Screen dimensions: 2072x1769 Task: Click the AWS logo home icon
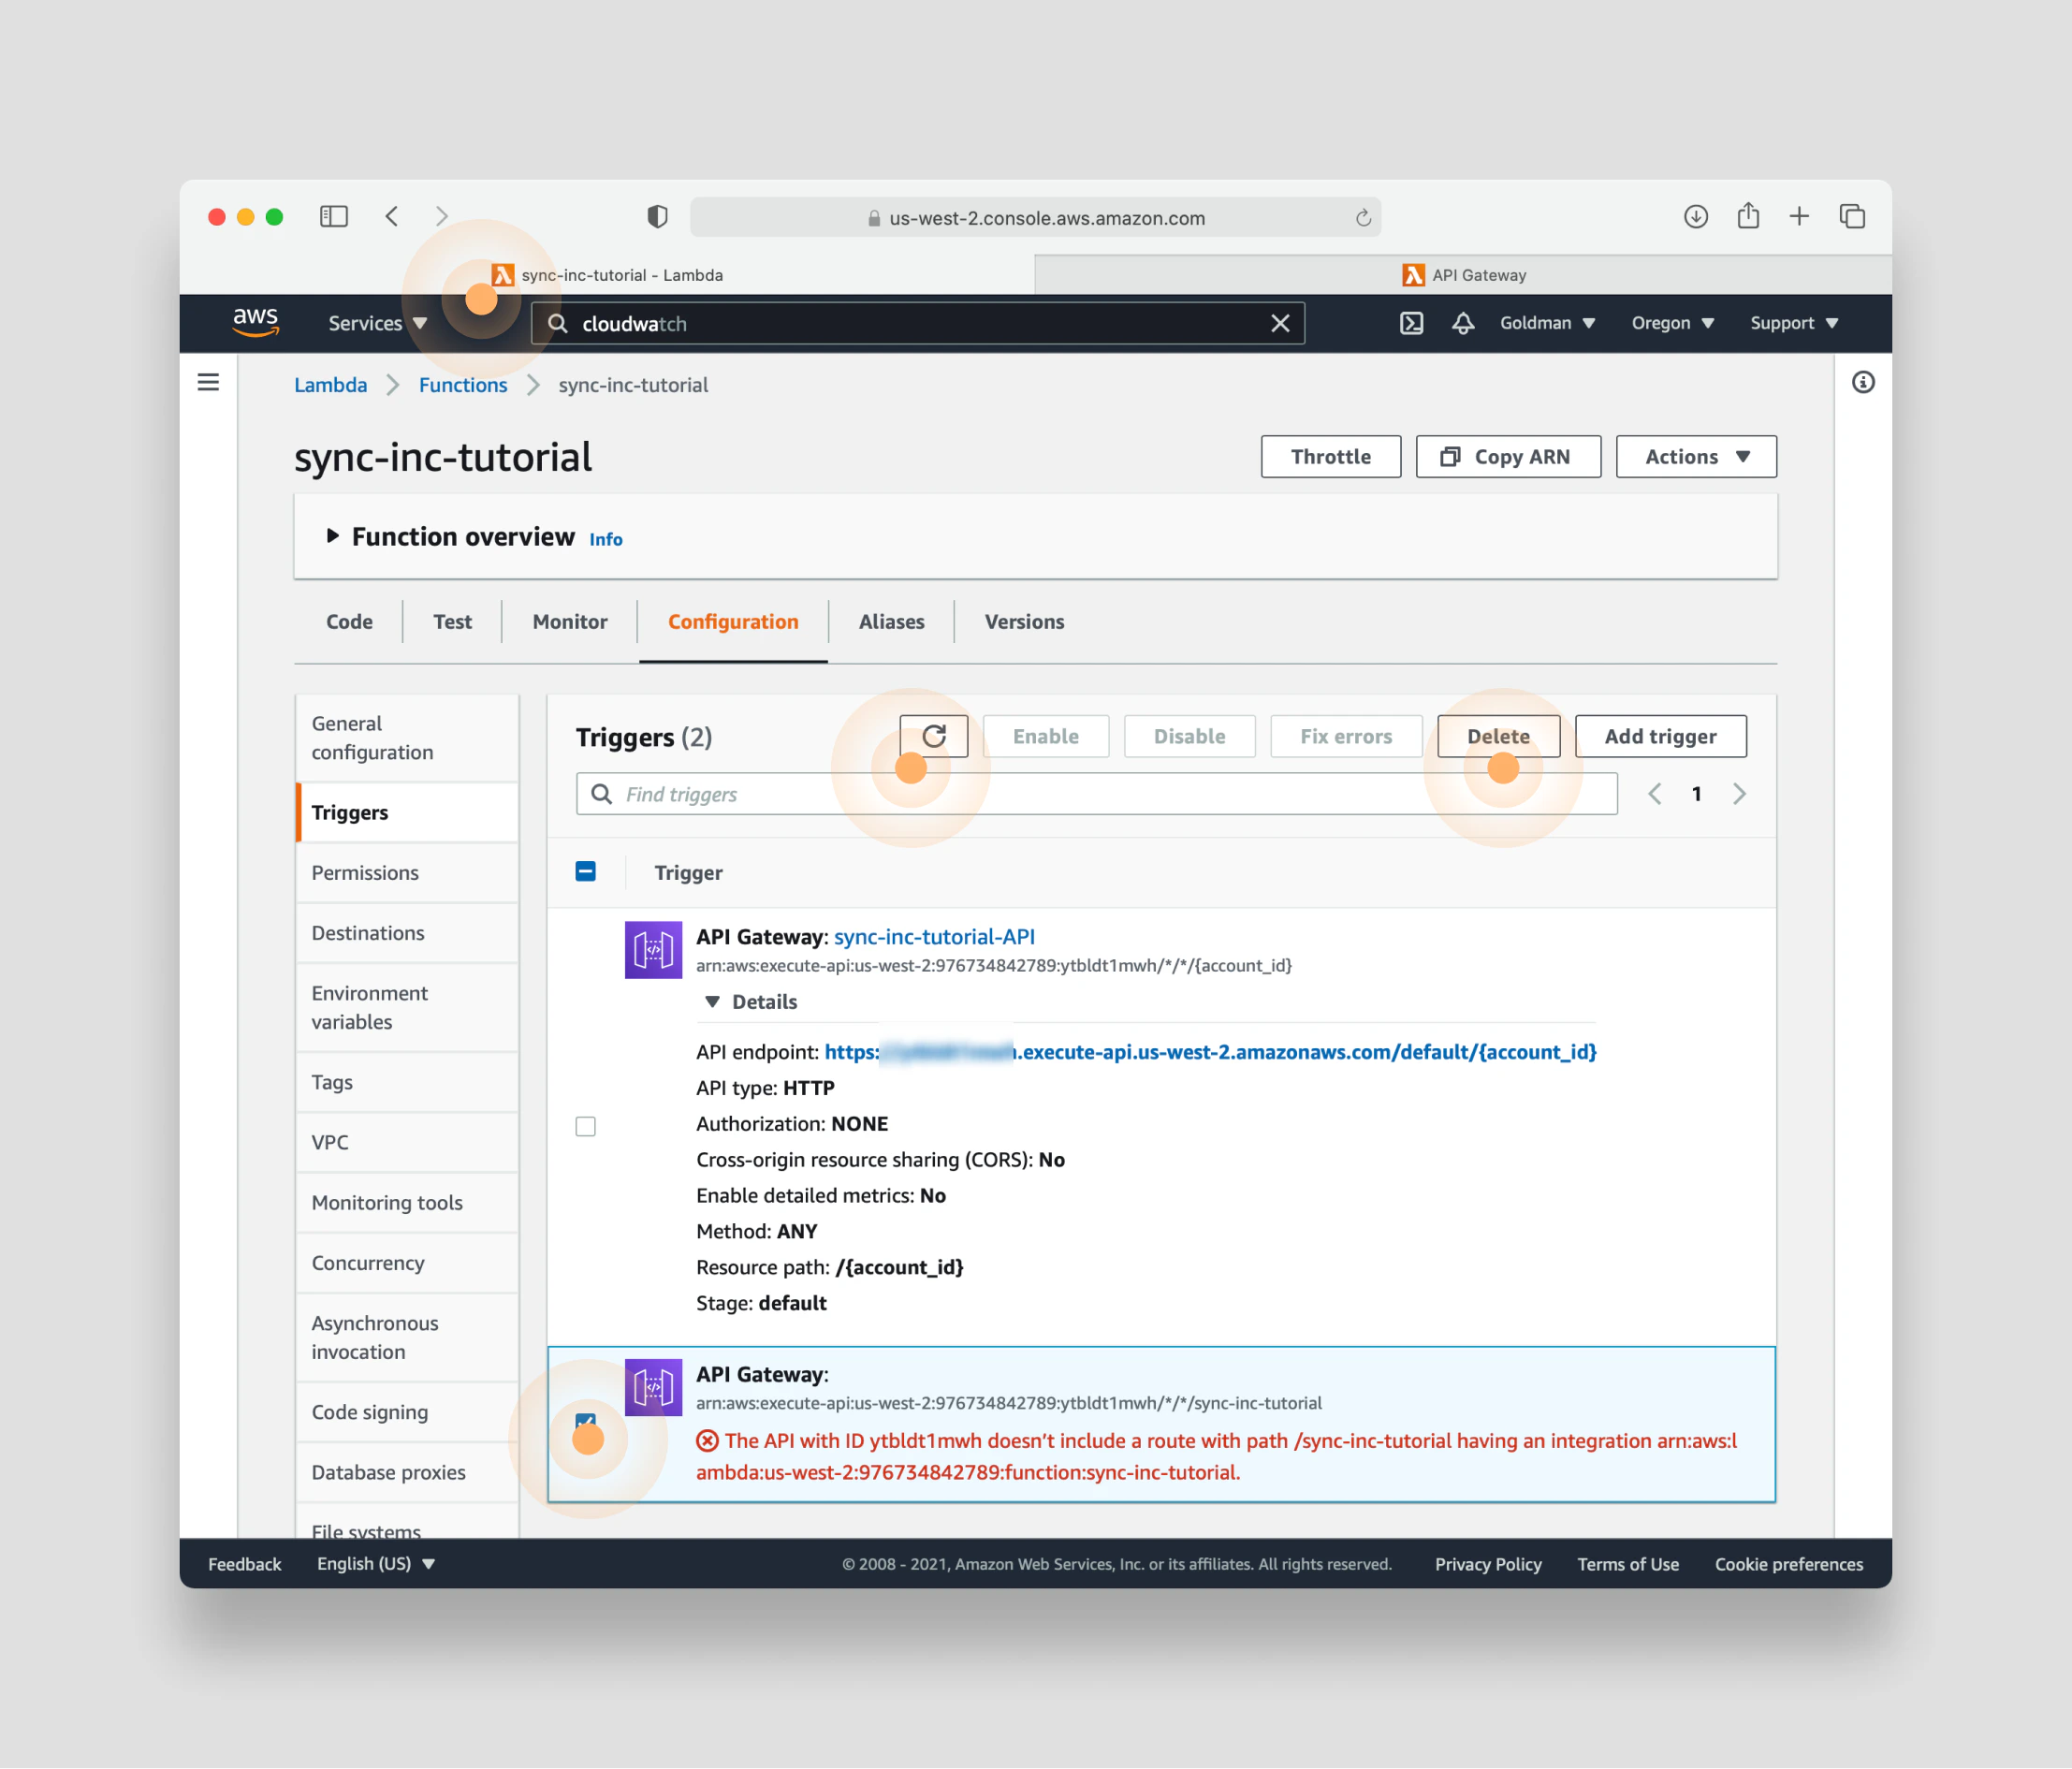(255, 322)
